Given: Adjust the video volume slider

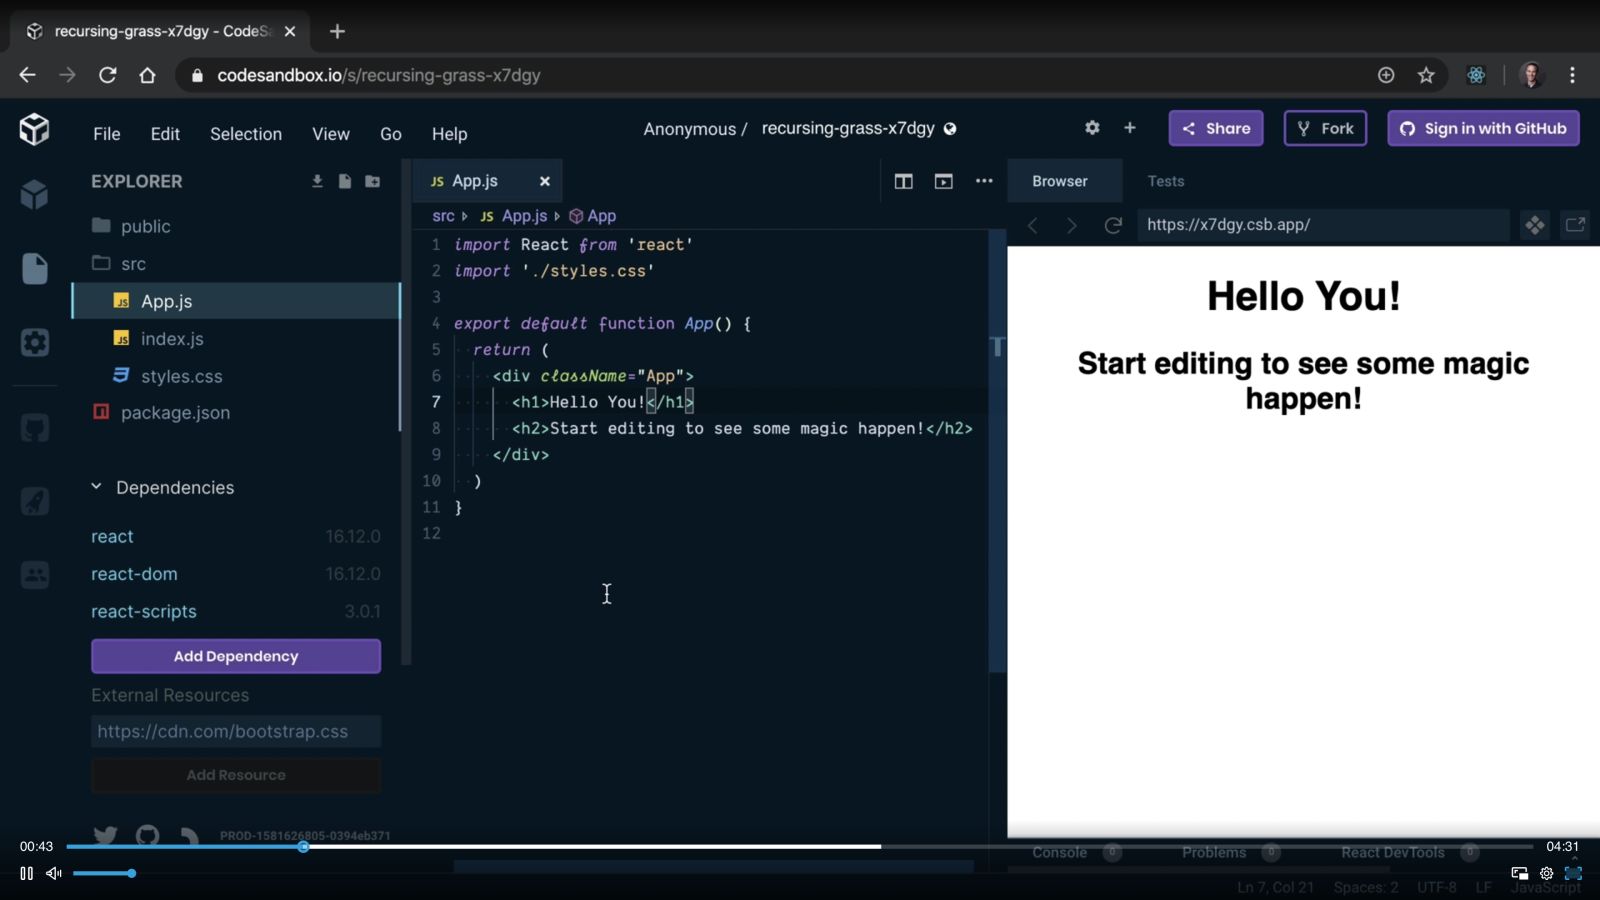Looking at the screenshot, I should [103, 873].
